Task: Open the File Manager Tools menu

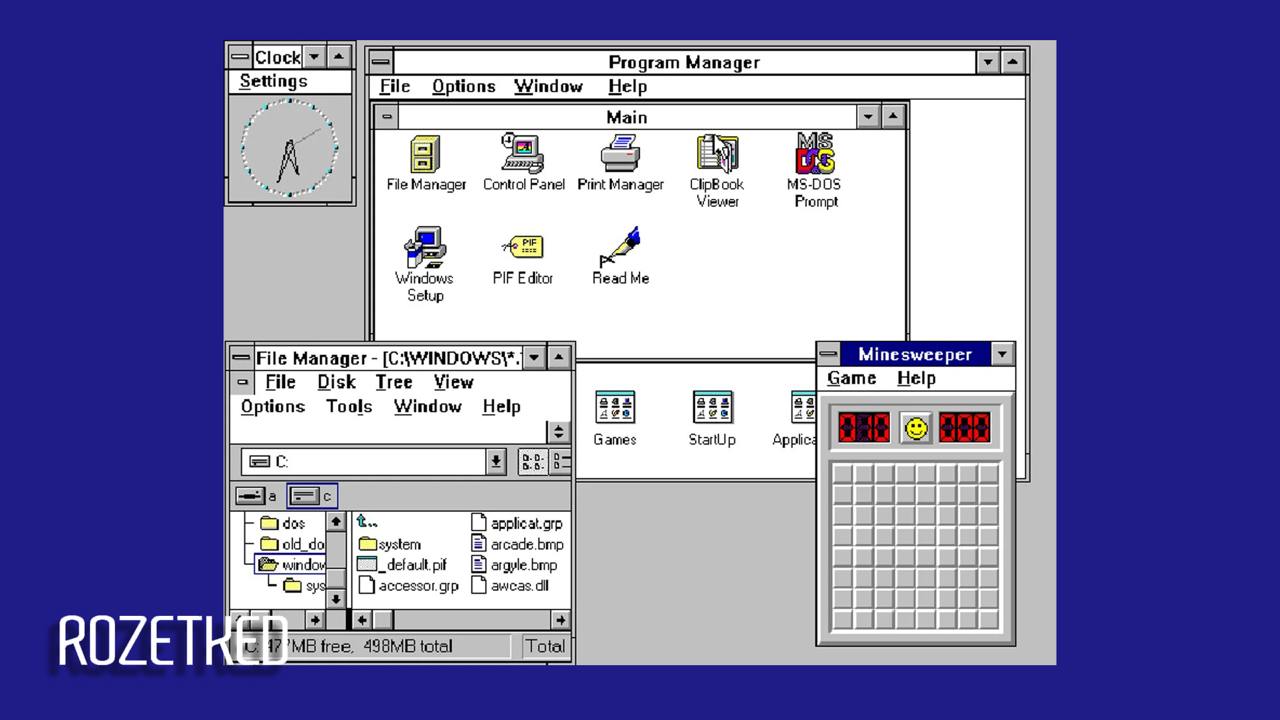Action: pyautogui.click(x=349, y=406)
